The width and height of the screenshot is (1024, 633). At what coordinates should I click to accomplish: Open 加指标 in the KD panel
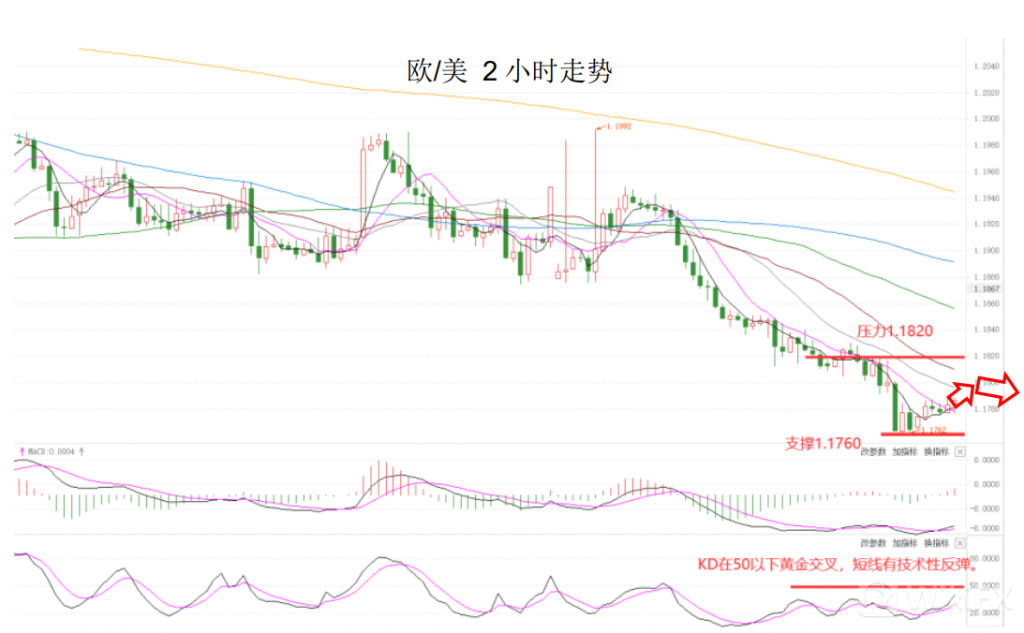[906, 542]
